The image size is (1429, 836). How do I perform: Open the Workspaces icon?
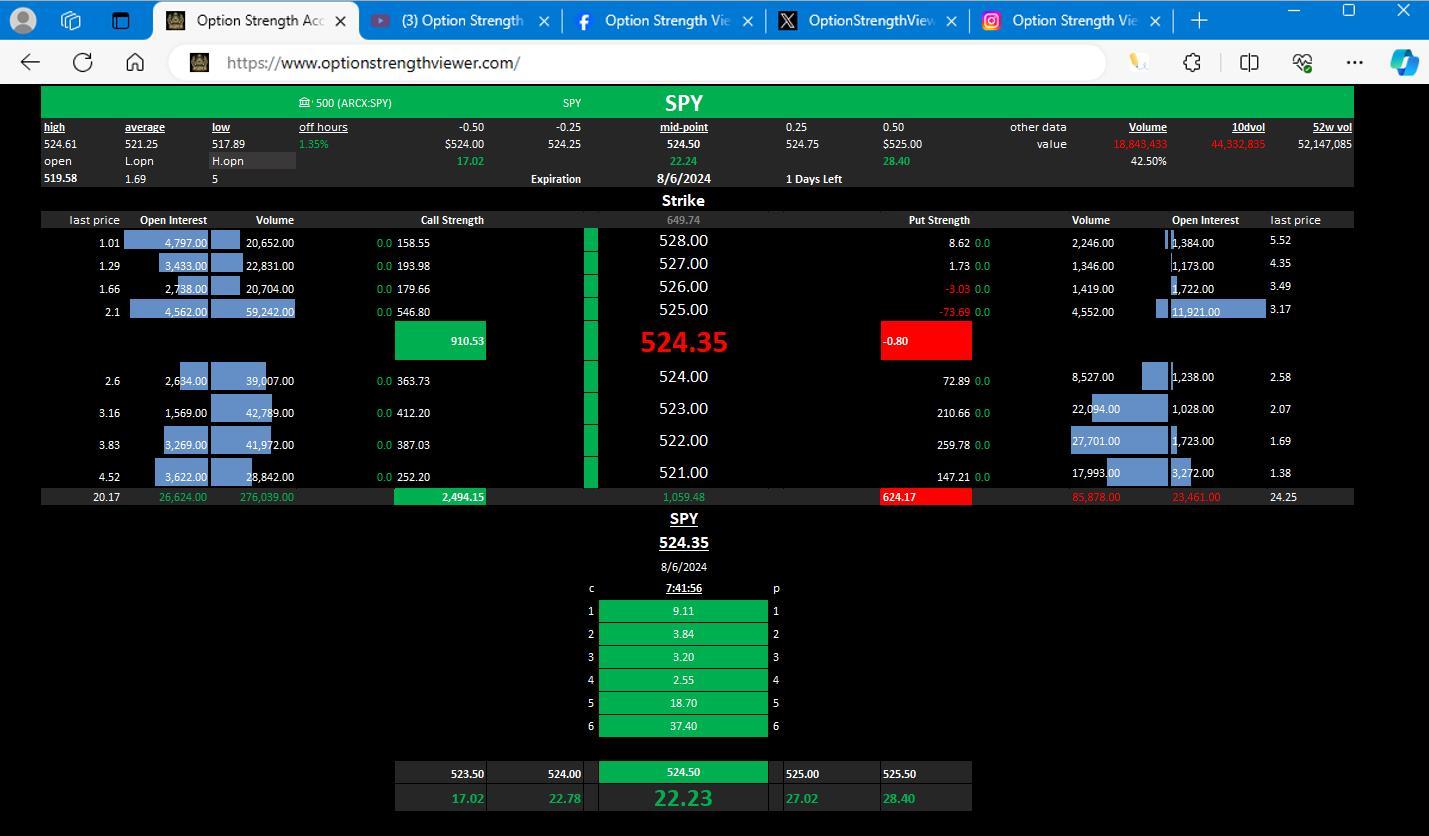tap(70, 20)
